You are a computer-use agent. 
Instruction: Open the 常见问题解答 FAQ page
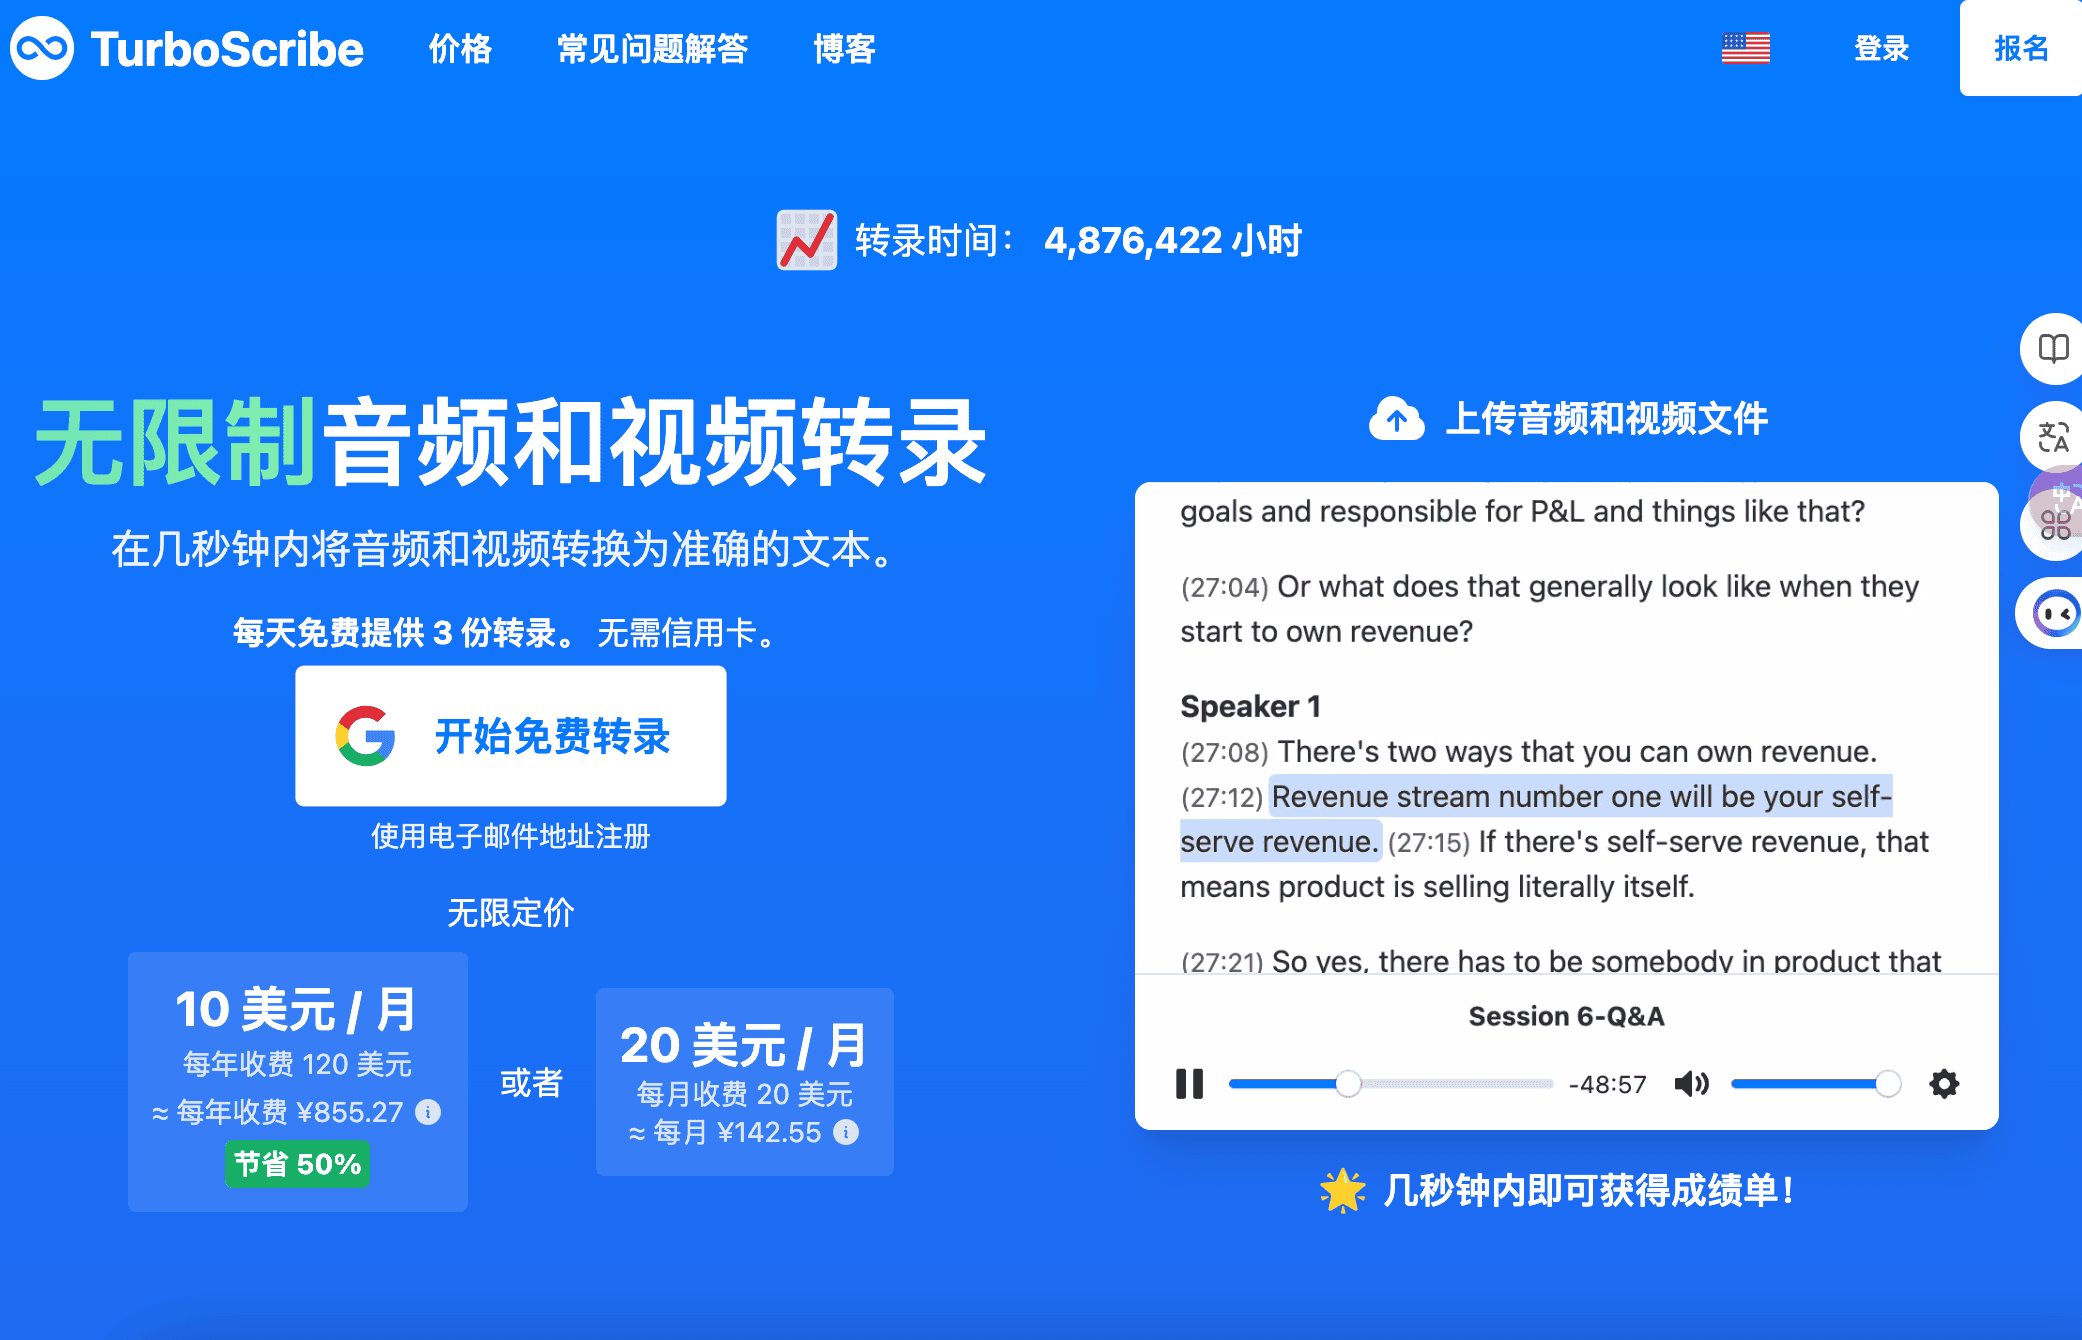pos(652,48)
